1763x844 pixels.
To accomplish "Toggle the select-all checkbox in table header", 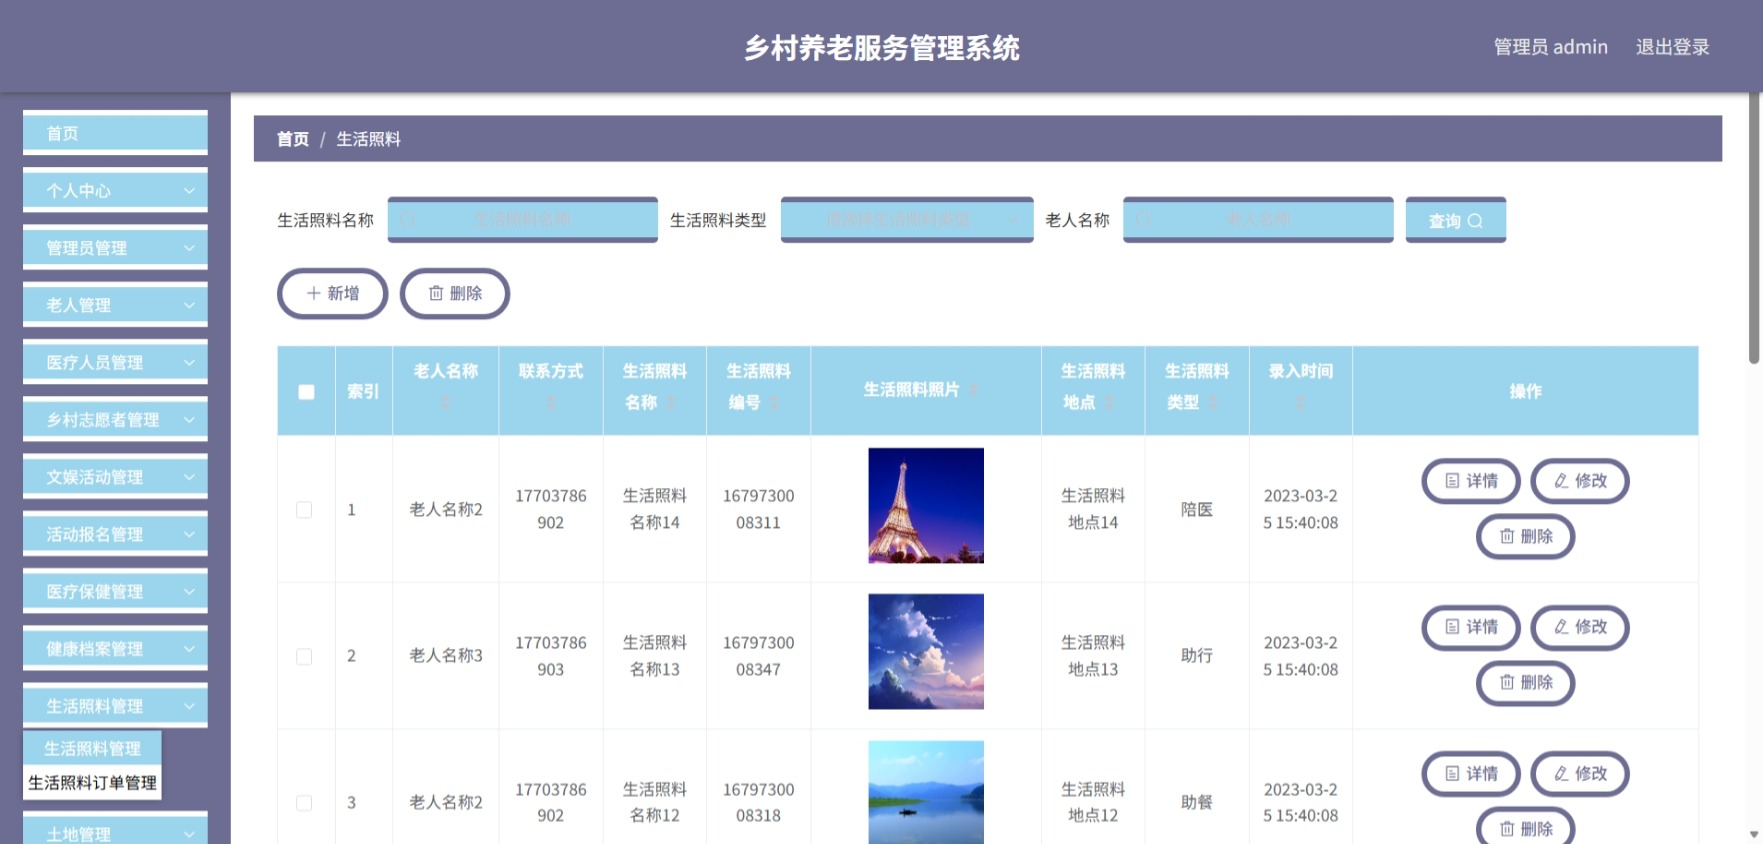I will (x=306, y=392).
